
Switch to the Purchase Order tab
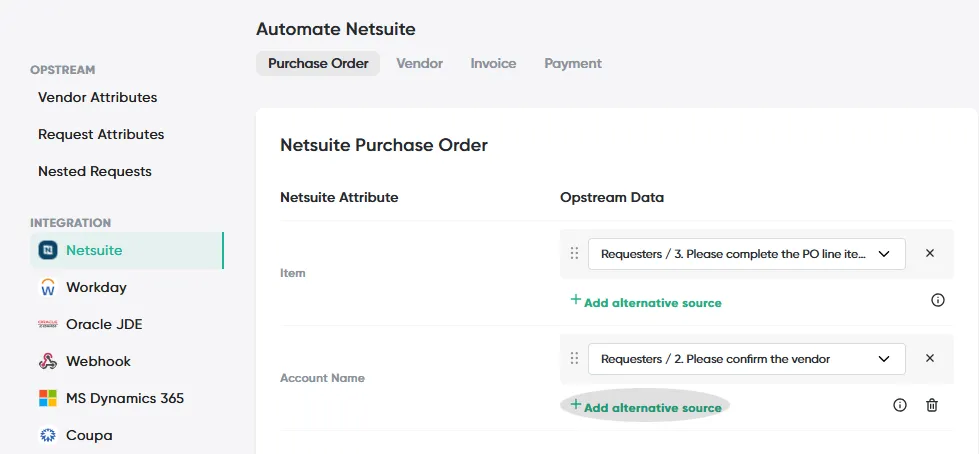point(318,64)
